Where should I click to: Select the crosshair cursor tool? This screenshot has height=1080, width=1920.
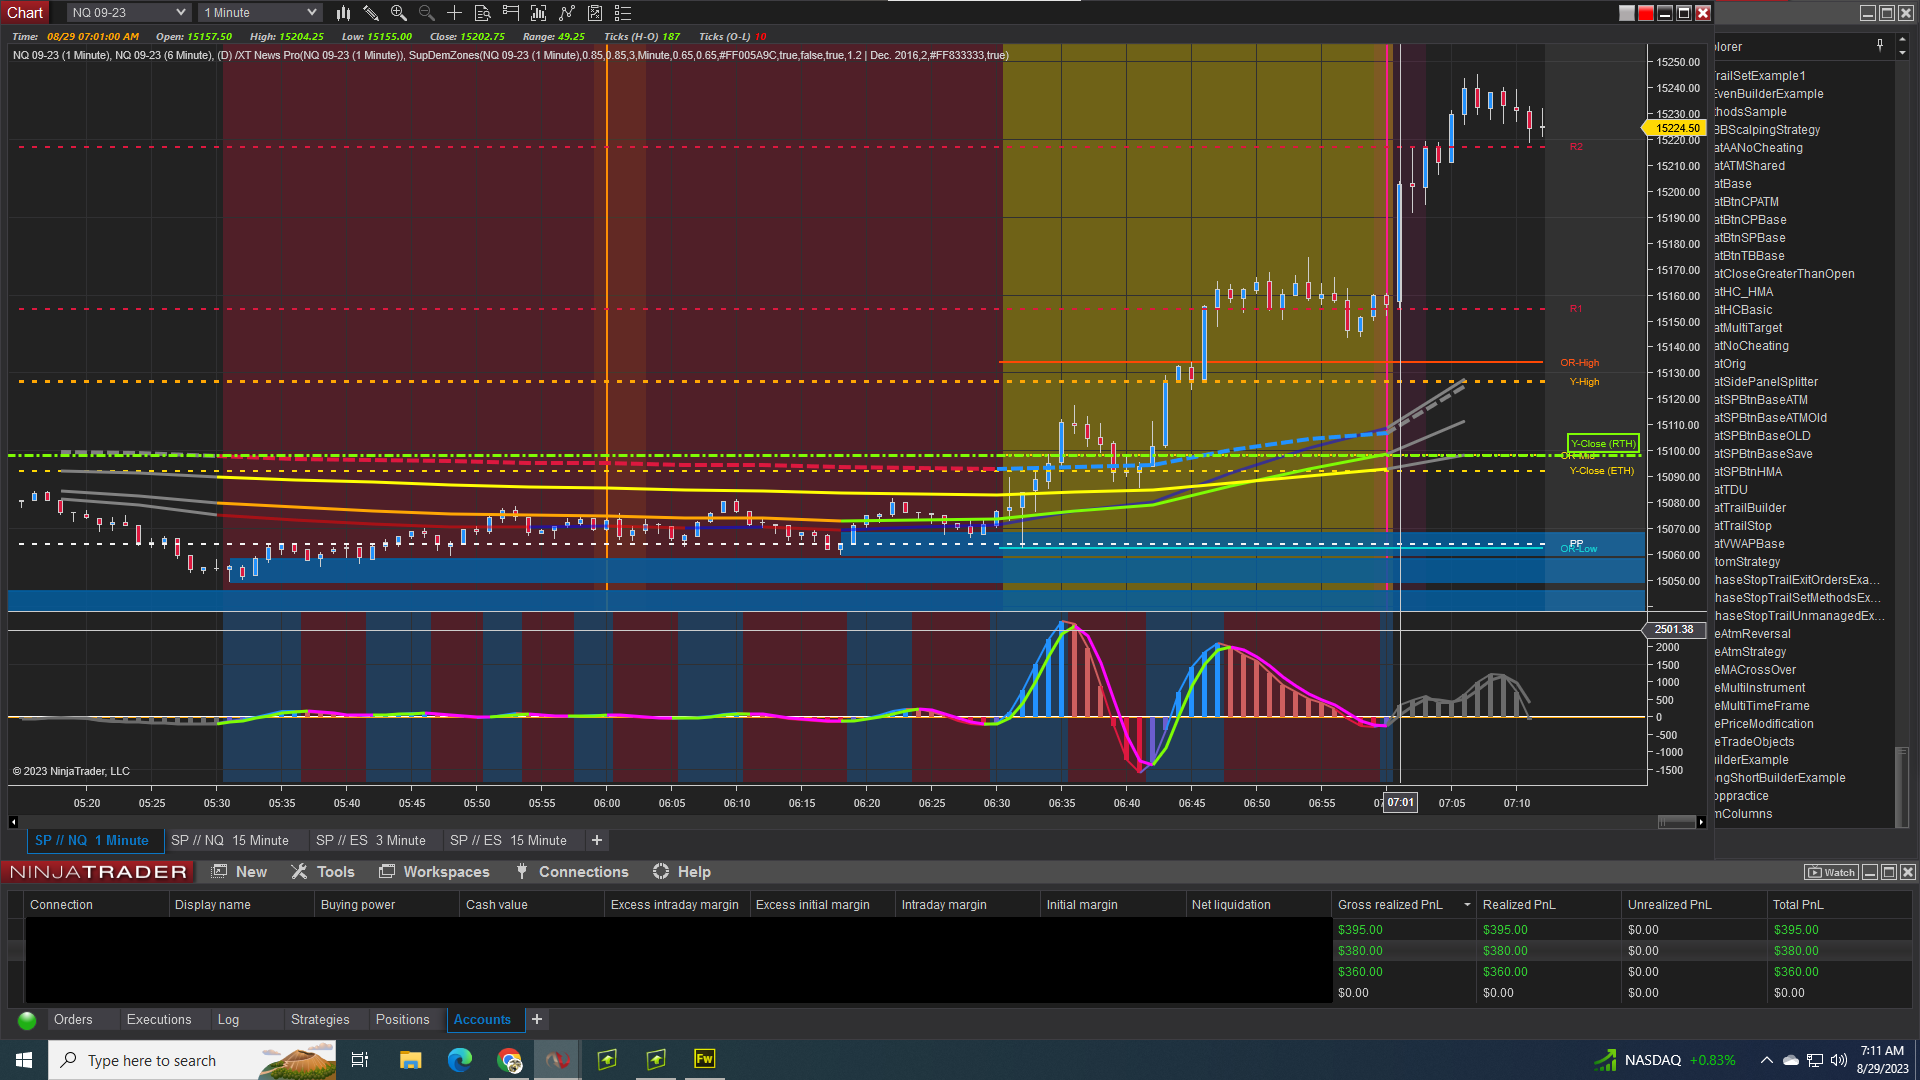pyautogui.click(x=455, y=13)
